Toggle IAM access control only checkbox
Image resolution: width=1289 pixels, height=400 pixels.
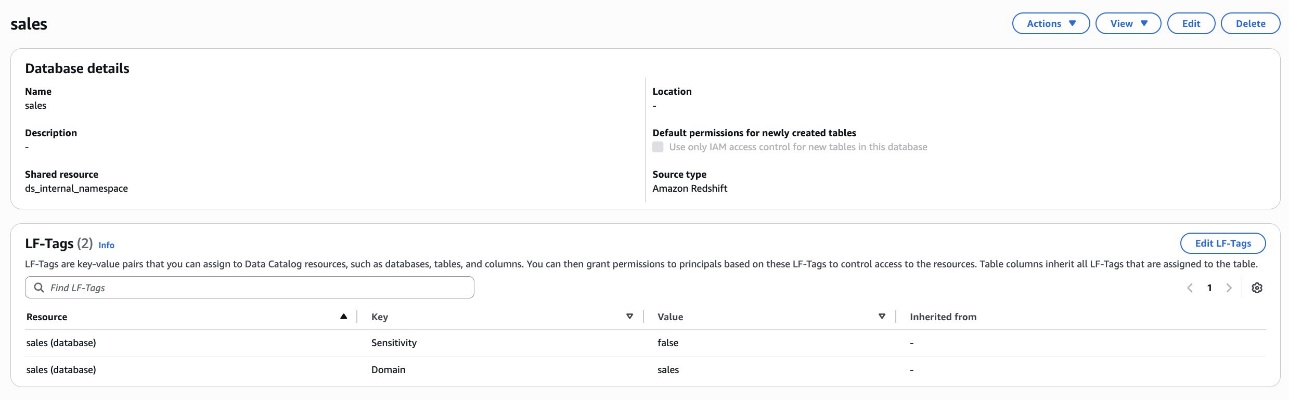pos(658,147)
